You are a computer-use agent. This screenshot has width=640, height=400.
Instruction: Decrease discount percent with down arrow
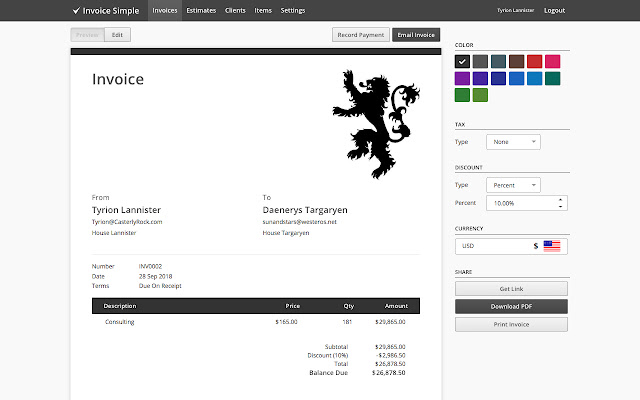pos(560,207)
